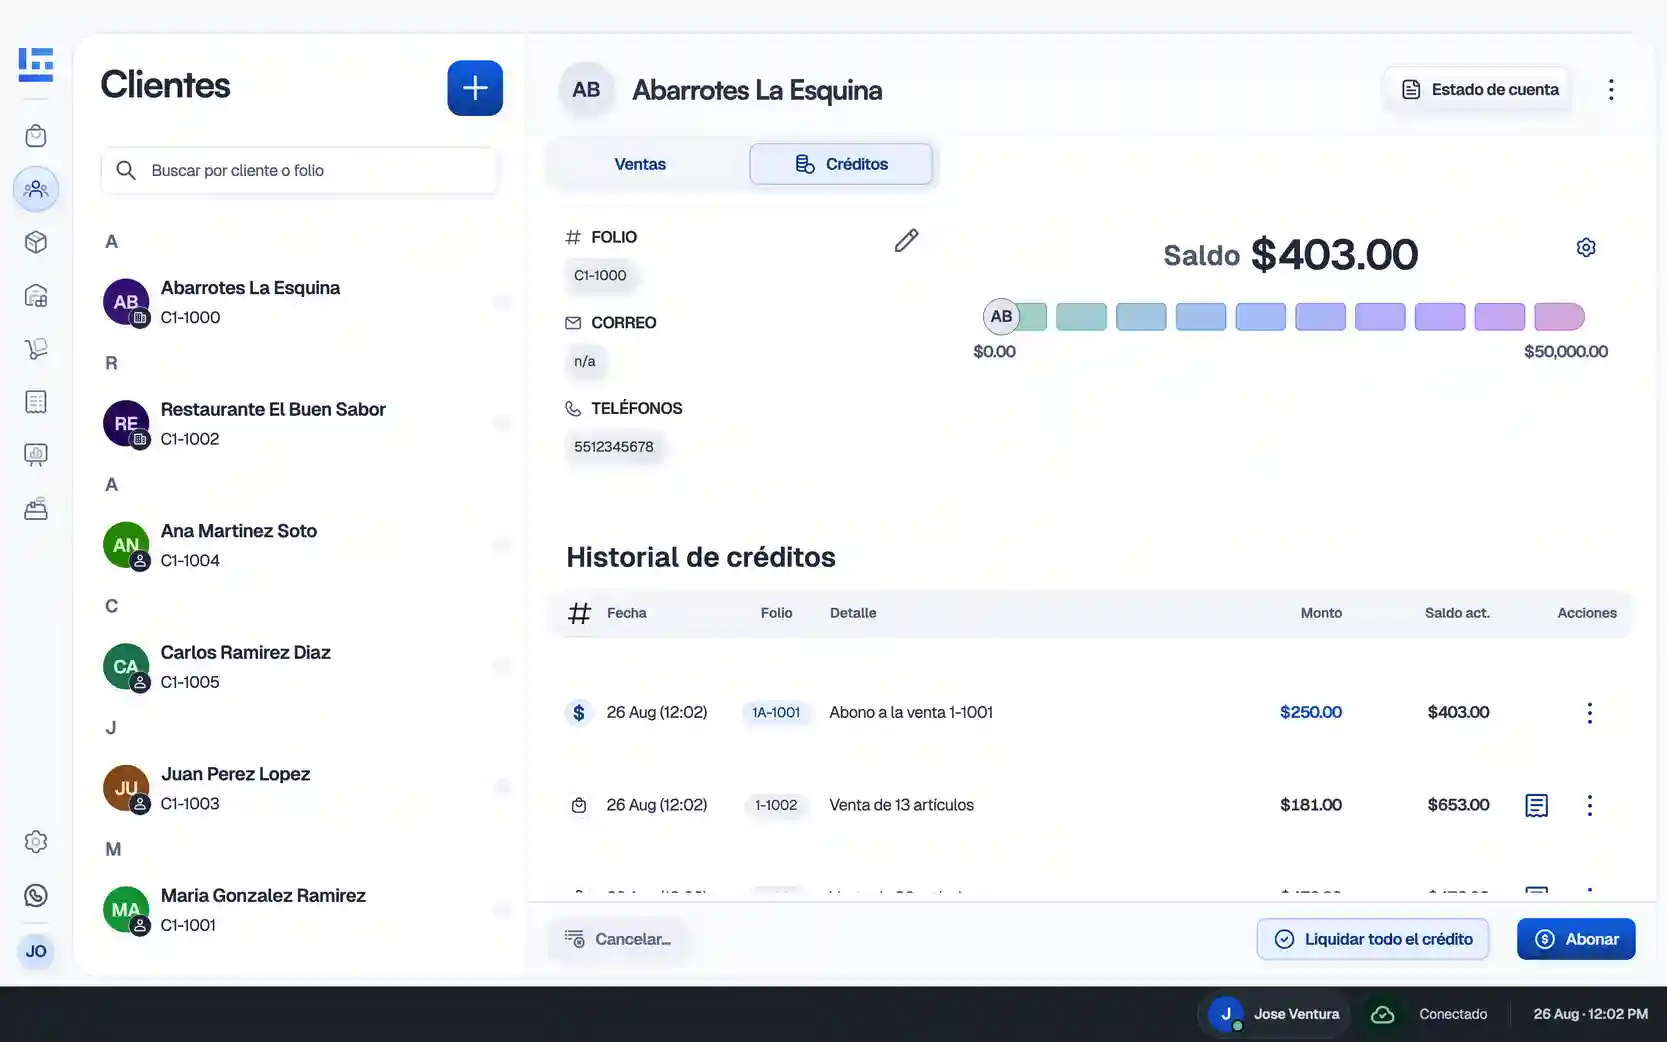
Task: Select client Maria Gonzalez Ramirez
Action: [306, 910]
